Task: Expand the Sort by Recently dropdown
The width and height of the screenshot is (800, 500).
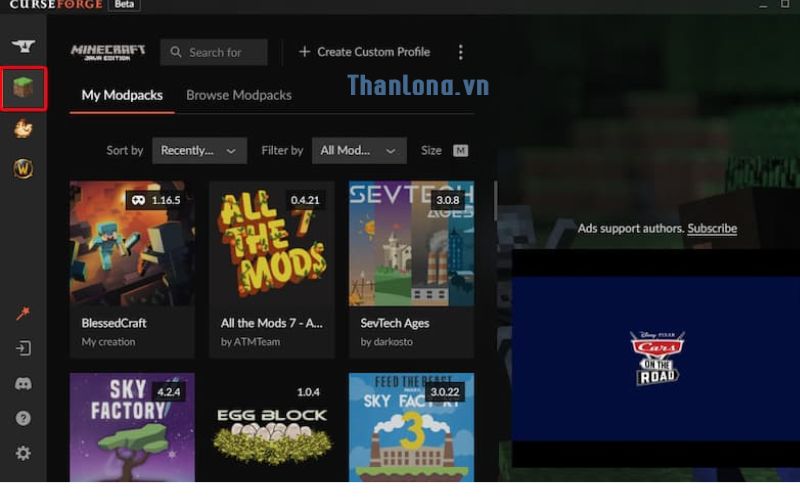Action: pyautogui.click(x=199, y=150)
